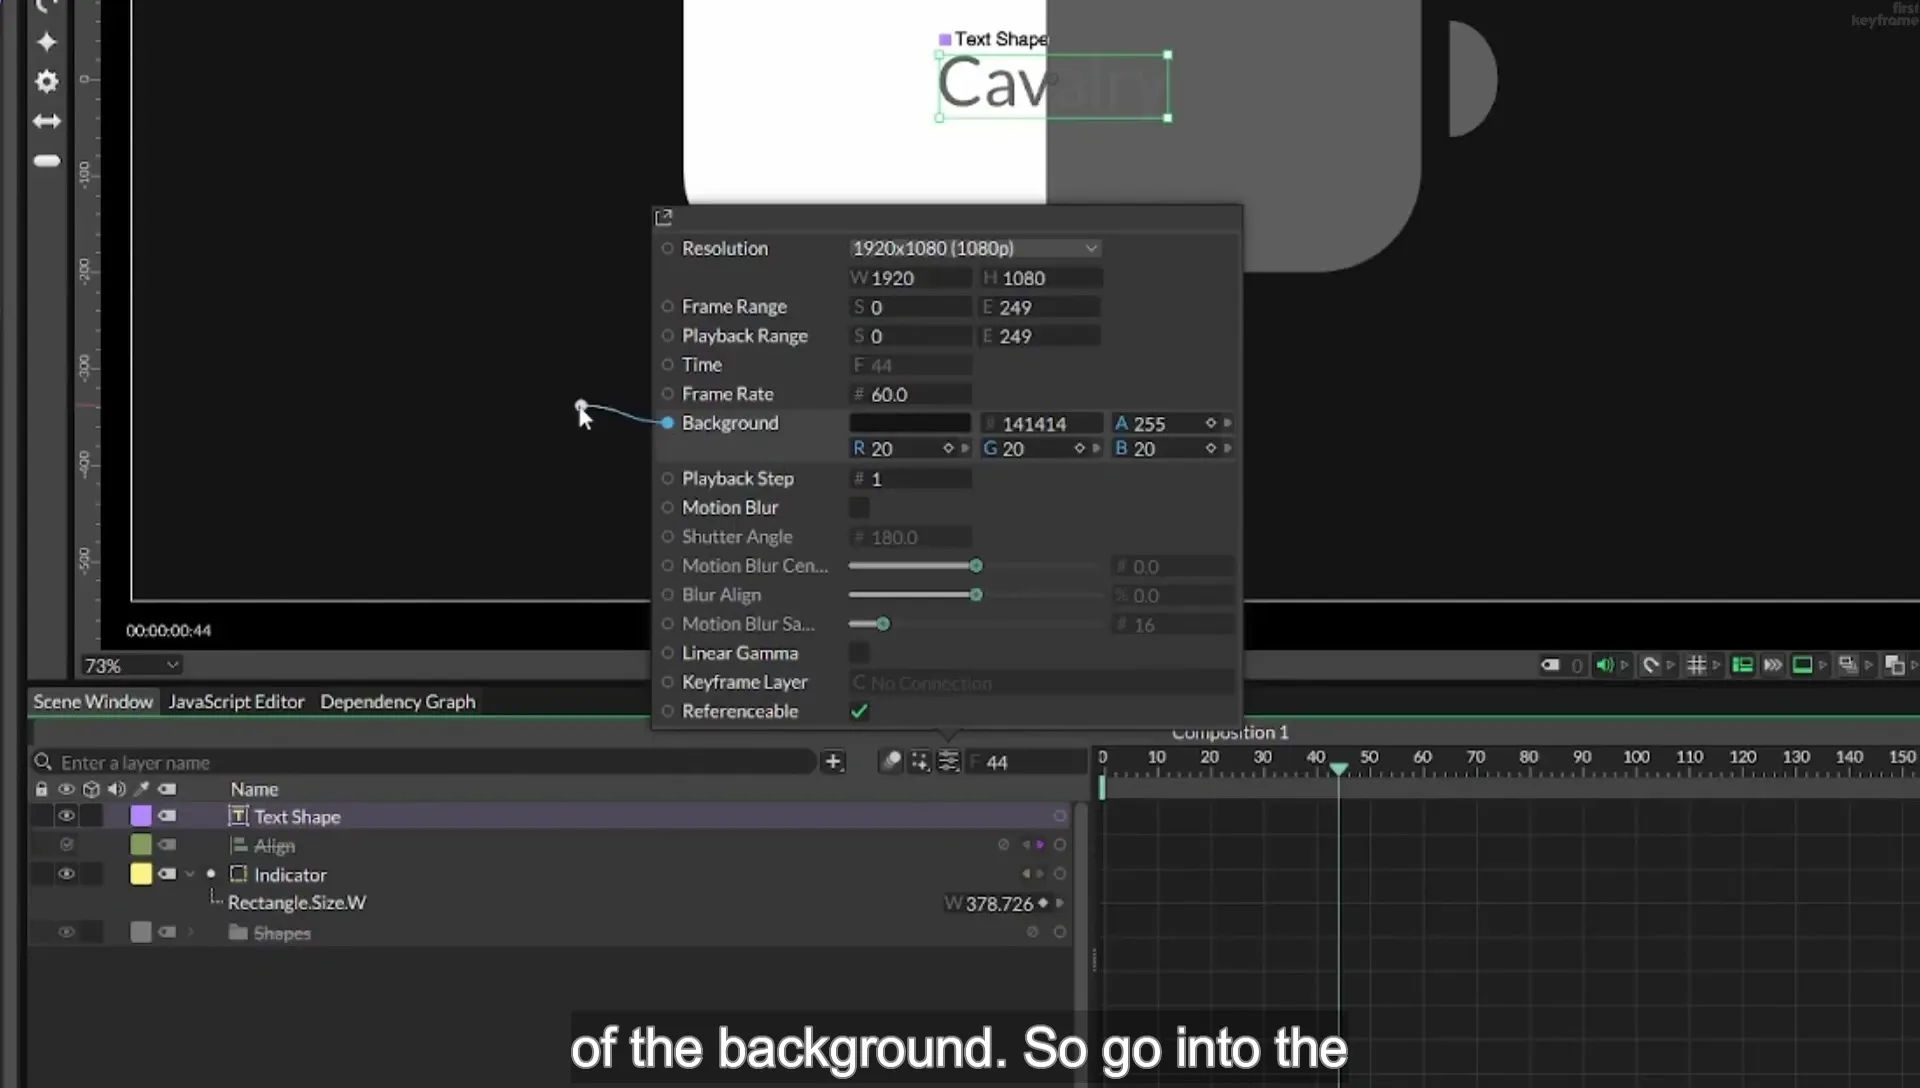Select the Rectangle.Size.W attribute row
The image size is (1920, 1088).
(550, 903)
